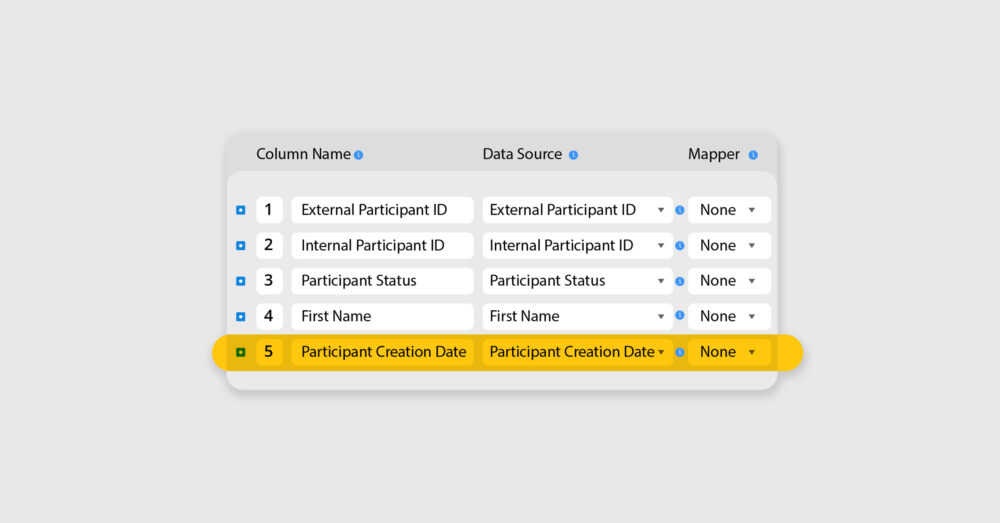Open First Name data source dropdown
Viewport: 1000px width, 523px height.
tap(577, 316)
